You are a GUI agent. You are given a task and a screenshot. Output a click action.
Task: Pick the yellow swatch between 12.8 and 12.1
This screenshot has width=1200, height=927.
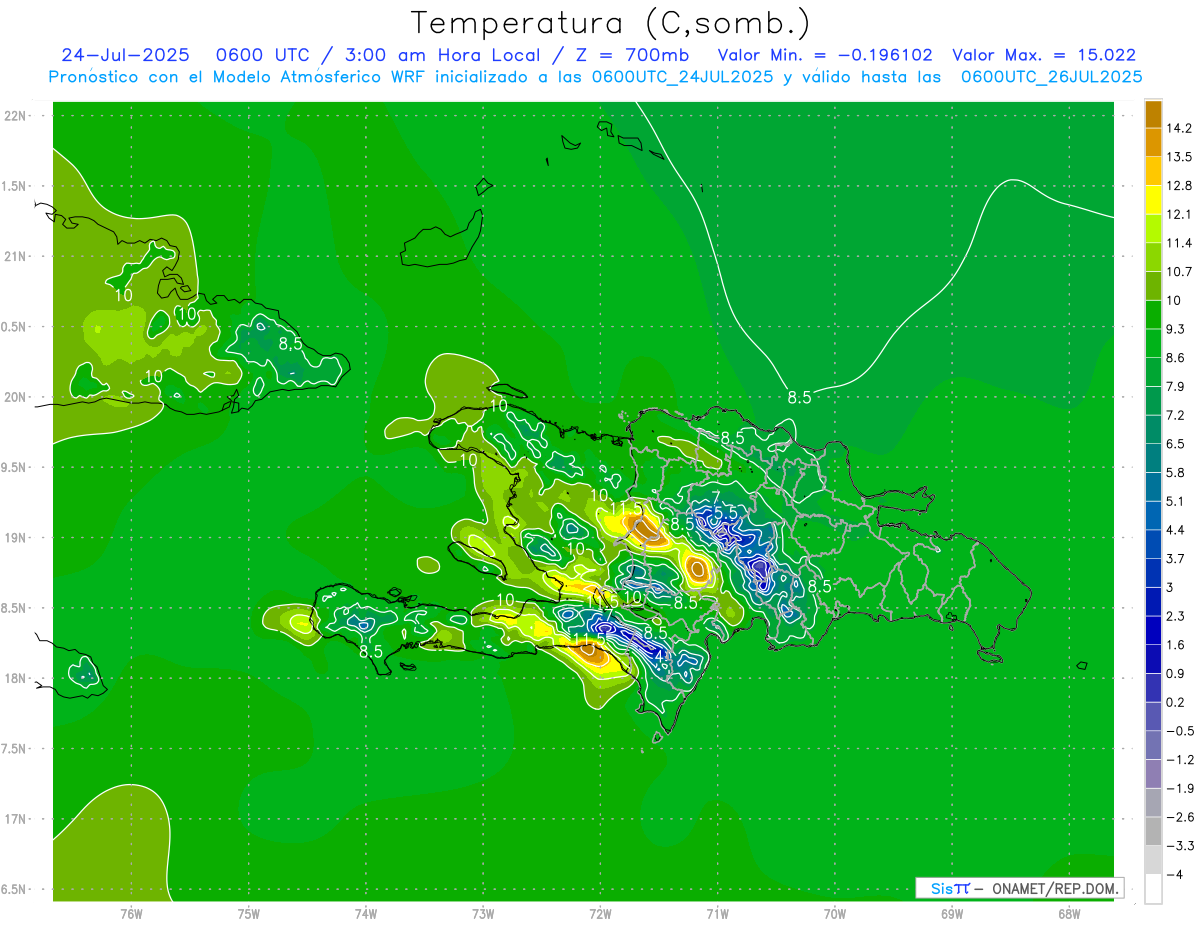pos(1153,200)
